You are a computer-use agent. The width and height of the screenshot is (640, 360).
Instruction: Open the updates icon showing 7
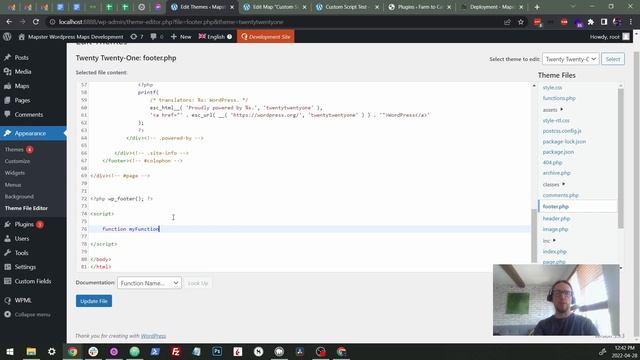136,37
